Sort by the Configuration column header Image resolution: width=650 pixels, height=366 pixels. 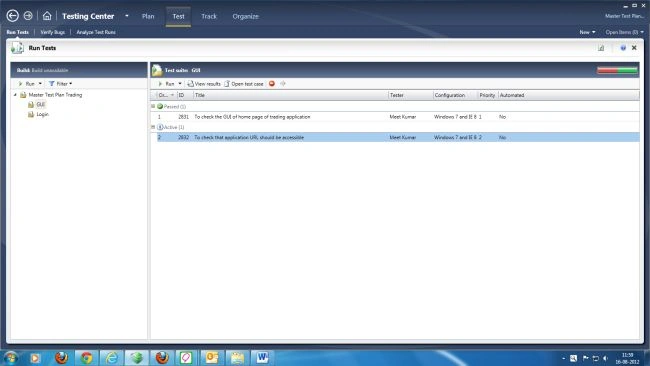[456, 95]
